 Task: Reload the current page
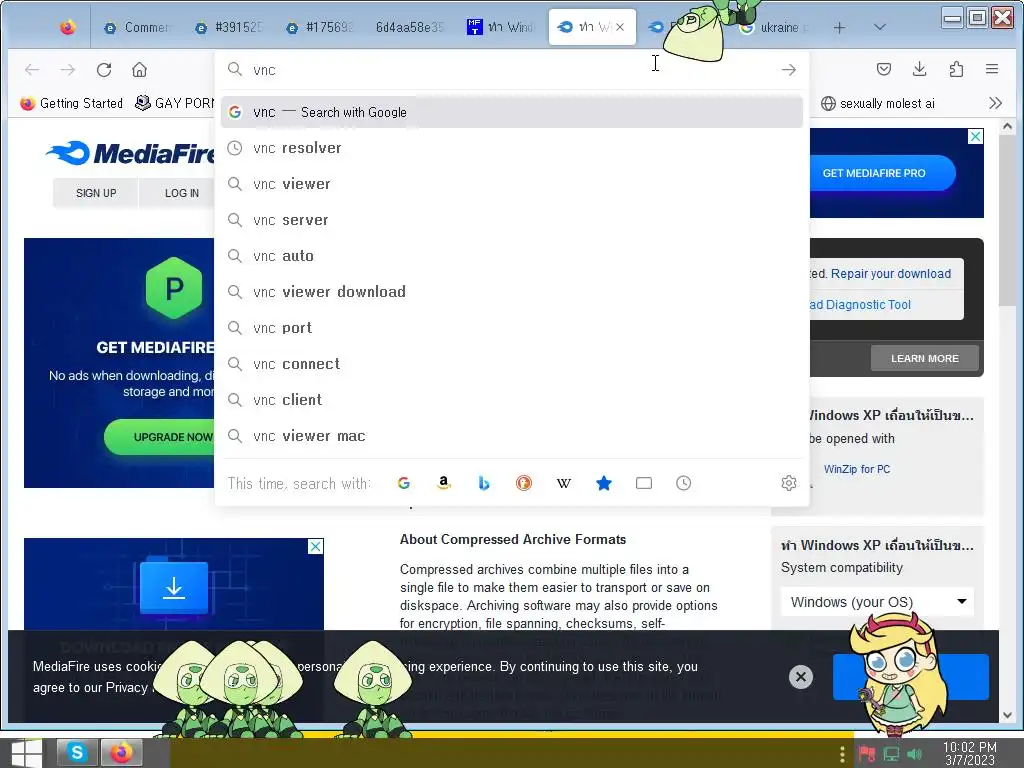(104, 70)
